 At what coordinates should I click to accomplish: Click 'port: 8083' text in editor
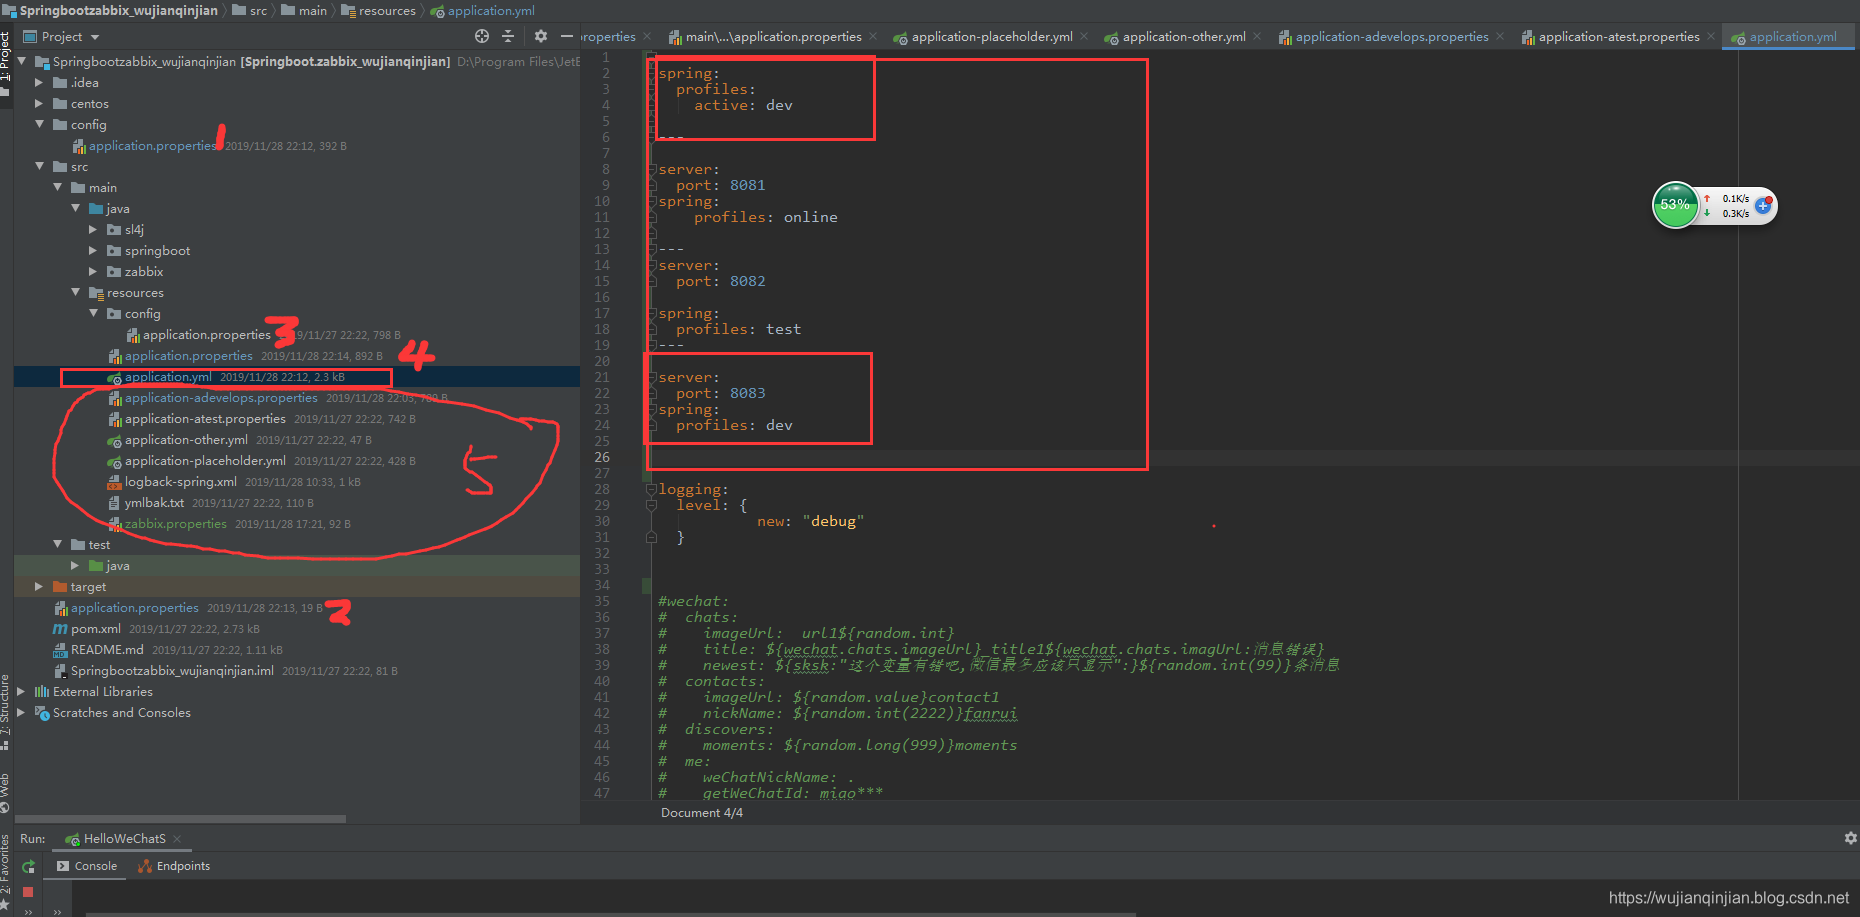coord(720,393)
